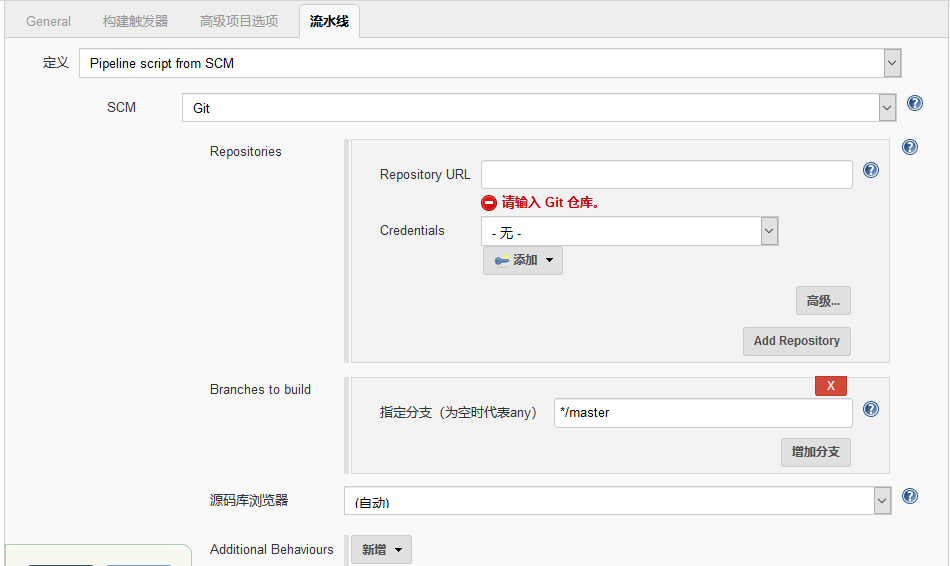Switch to the 构建触发器 tab
Screen dimensions: 950x566
click(135, 21)
